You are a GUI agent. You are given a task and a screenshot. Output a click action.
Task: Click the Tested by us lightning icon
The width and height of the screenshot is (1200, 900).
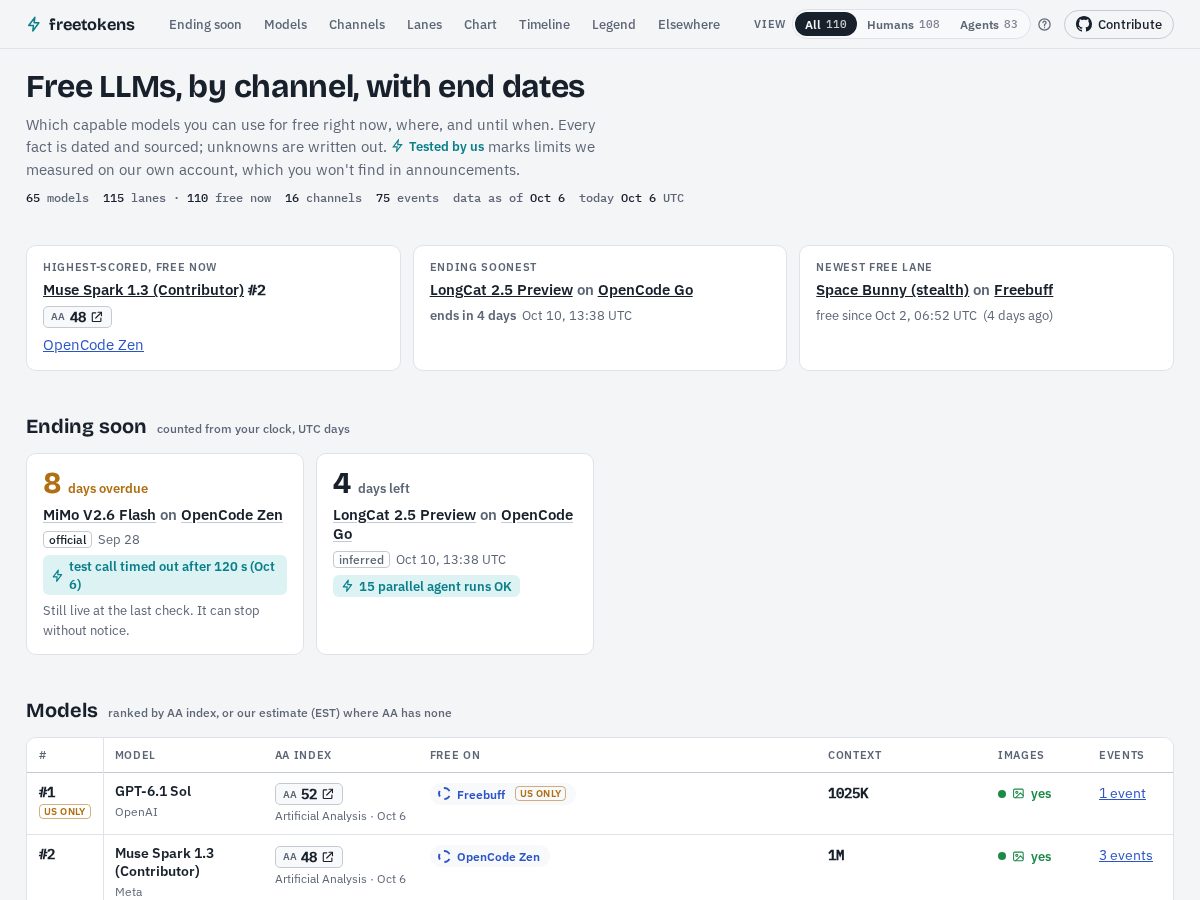click(398, 146)
